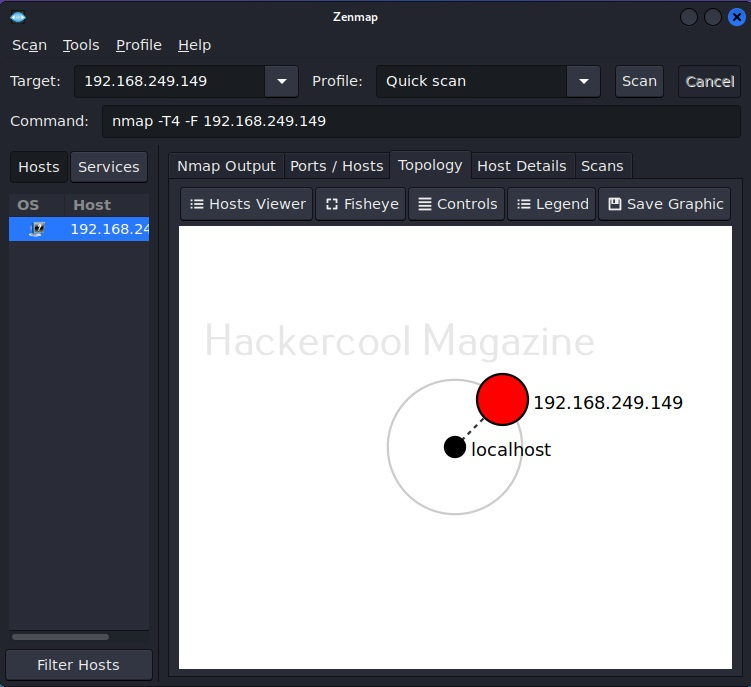
Task: Select the black localhost node
Action: click(x=455, y=447)
